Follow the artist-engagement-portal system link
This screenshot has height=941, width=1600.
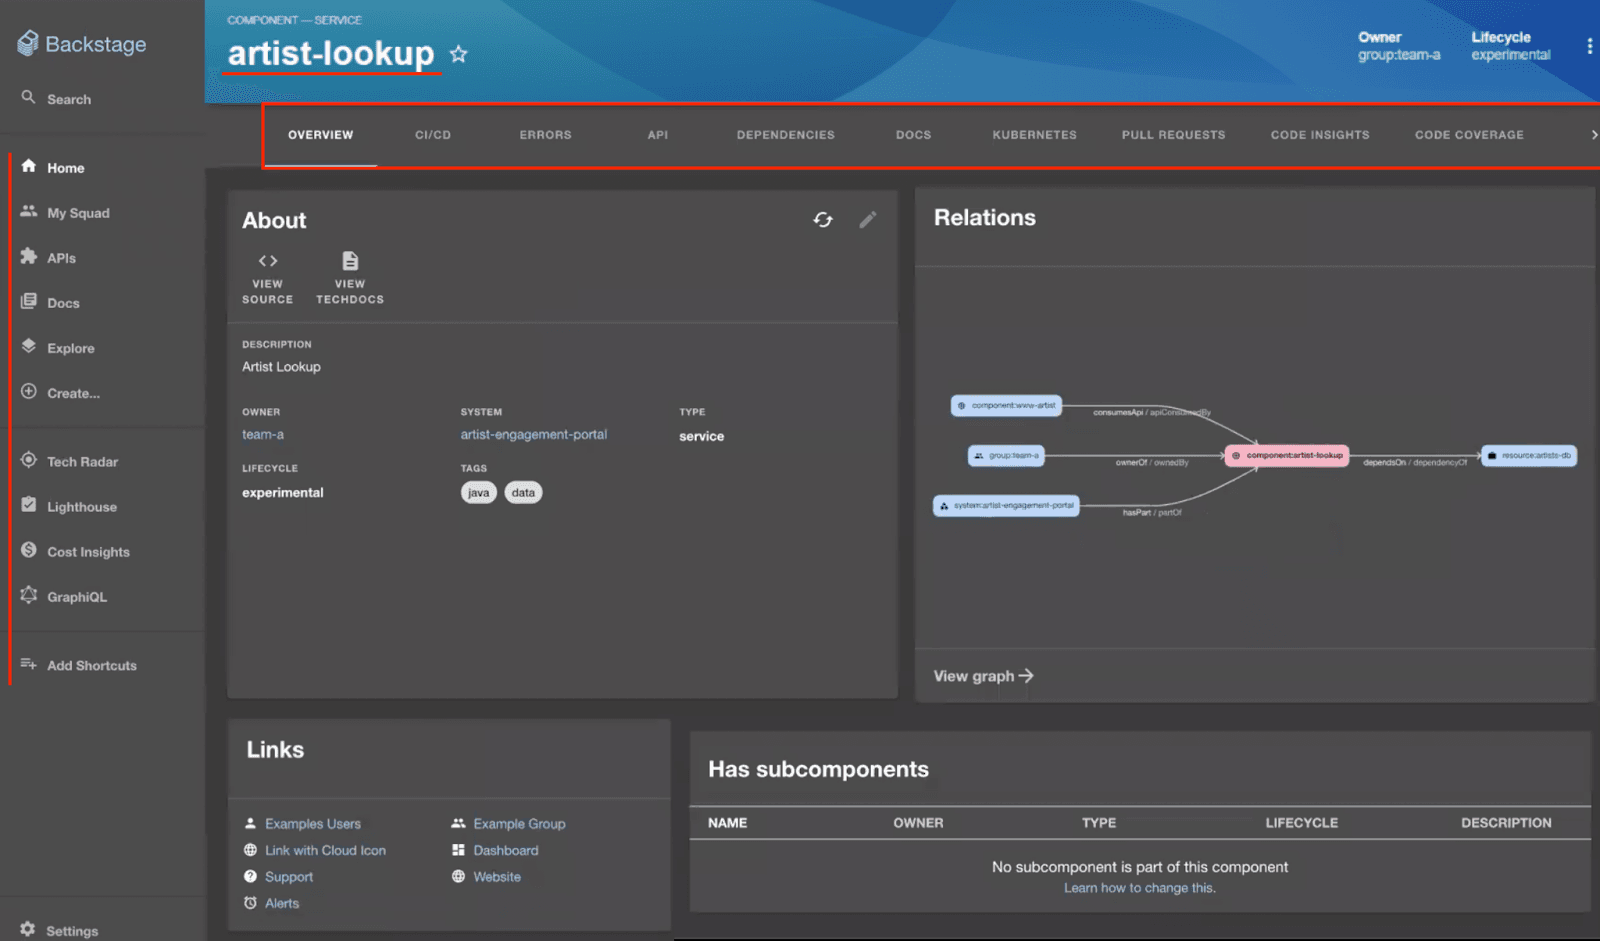point(533,435)
